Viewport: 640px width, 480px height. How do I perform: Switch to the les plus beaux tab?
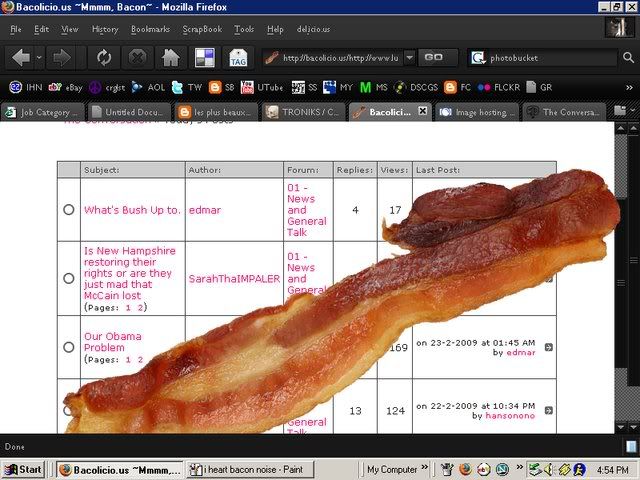point(216,112)
